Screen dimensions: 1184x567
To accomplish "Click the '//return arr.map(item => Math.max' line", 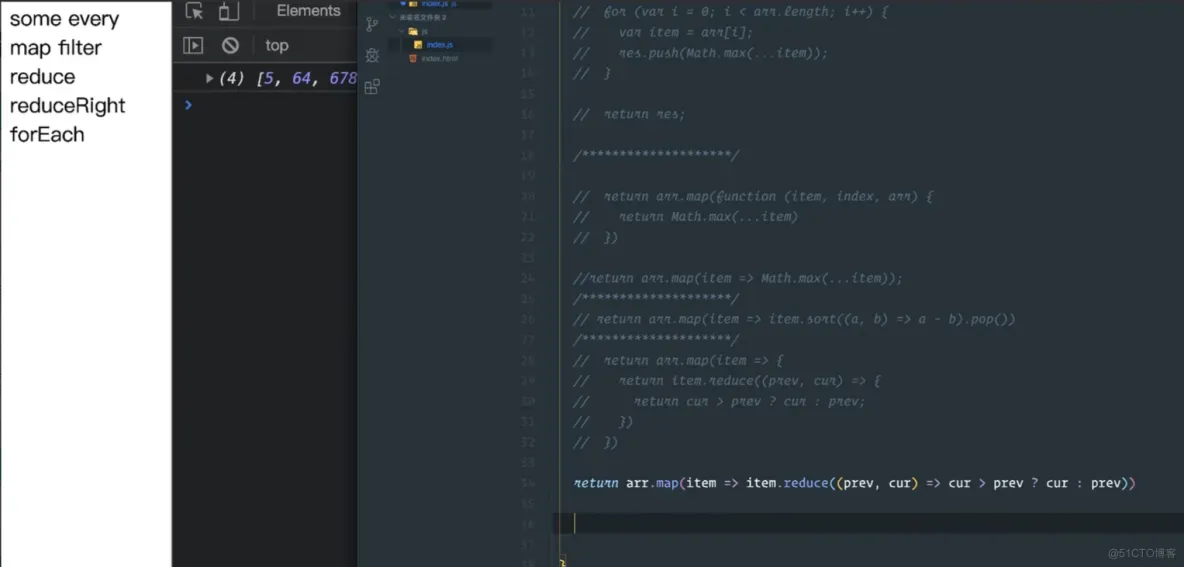I will tap(738, 278).
